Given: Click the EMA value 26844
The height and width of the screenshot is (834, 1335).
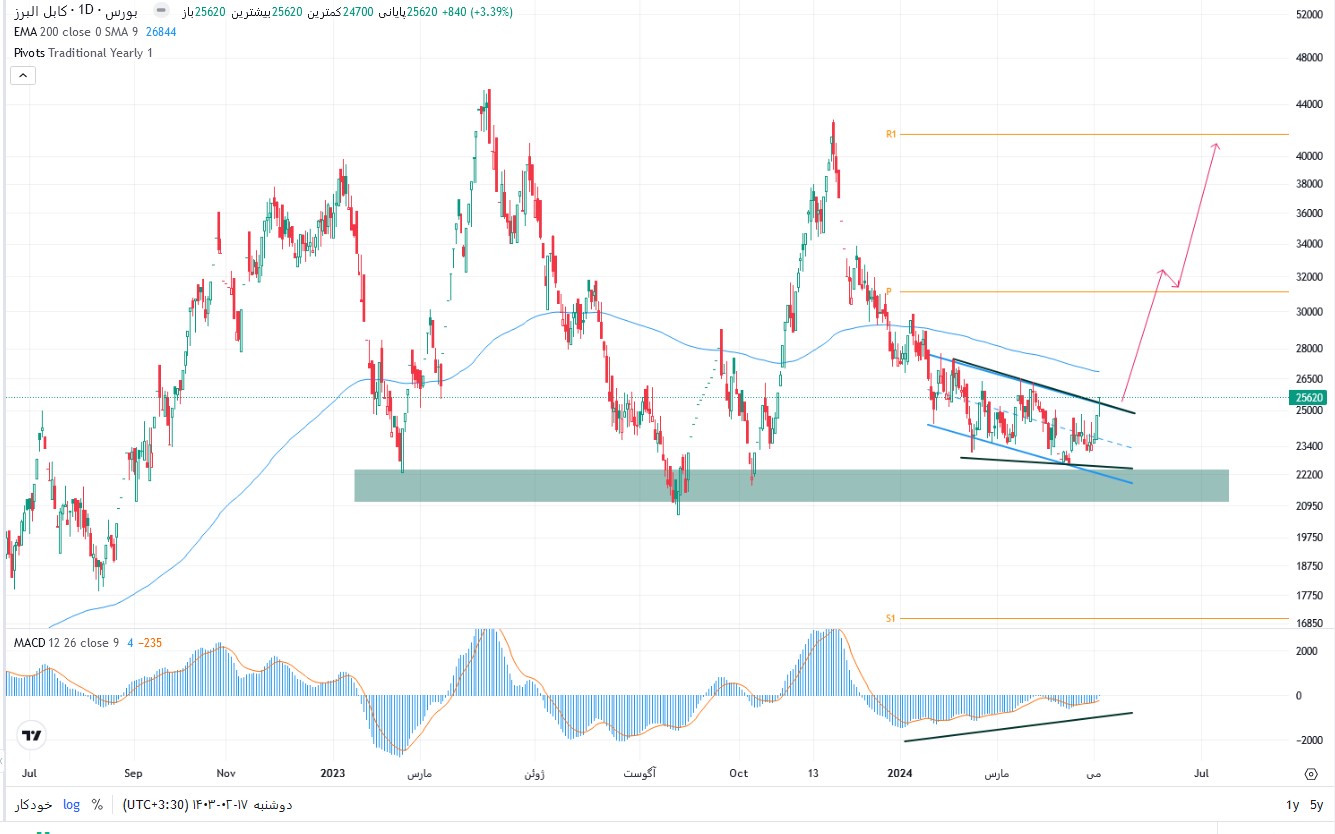Looking at the screenshot, I should [161, 32].
